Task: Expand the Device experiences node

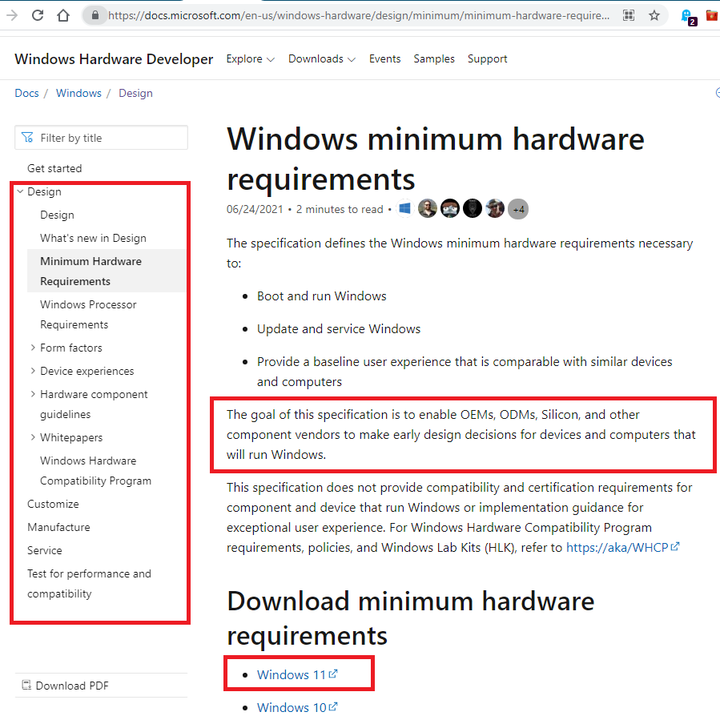Action: (33, 371)
